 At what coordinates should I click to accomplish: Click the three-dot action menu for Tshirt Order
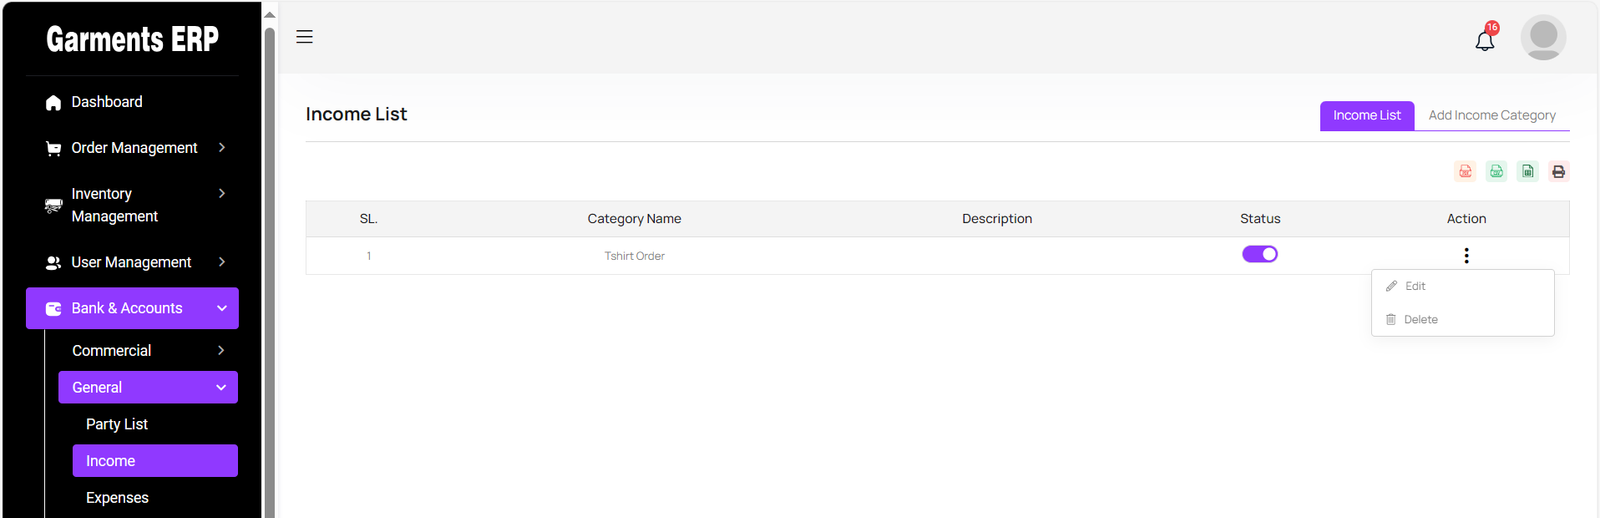click(x=1466, y=256)
